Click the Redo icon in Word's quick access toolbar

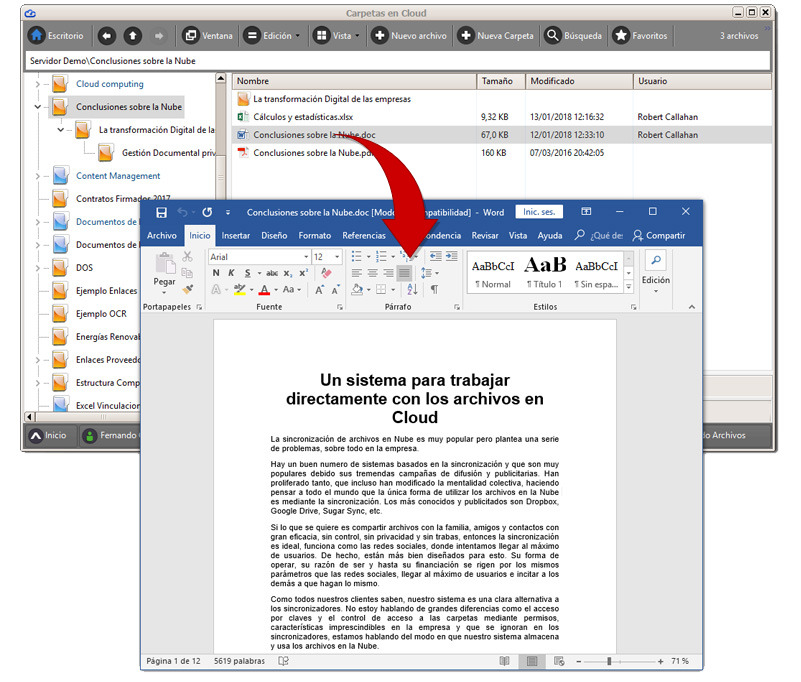(207, 212)
